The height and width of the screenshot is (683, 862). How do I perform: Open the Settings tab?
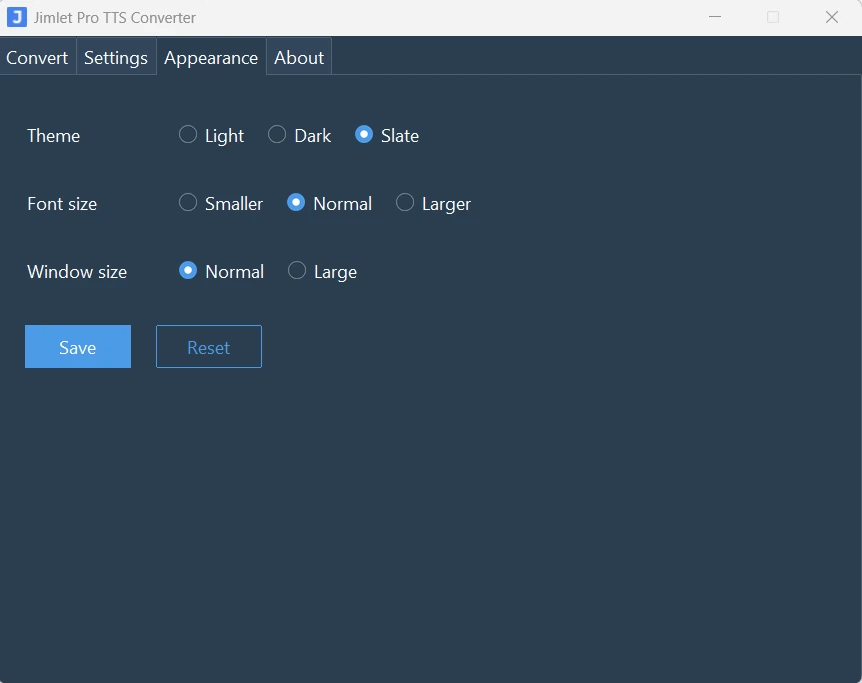pos(115,57)
